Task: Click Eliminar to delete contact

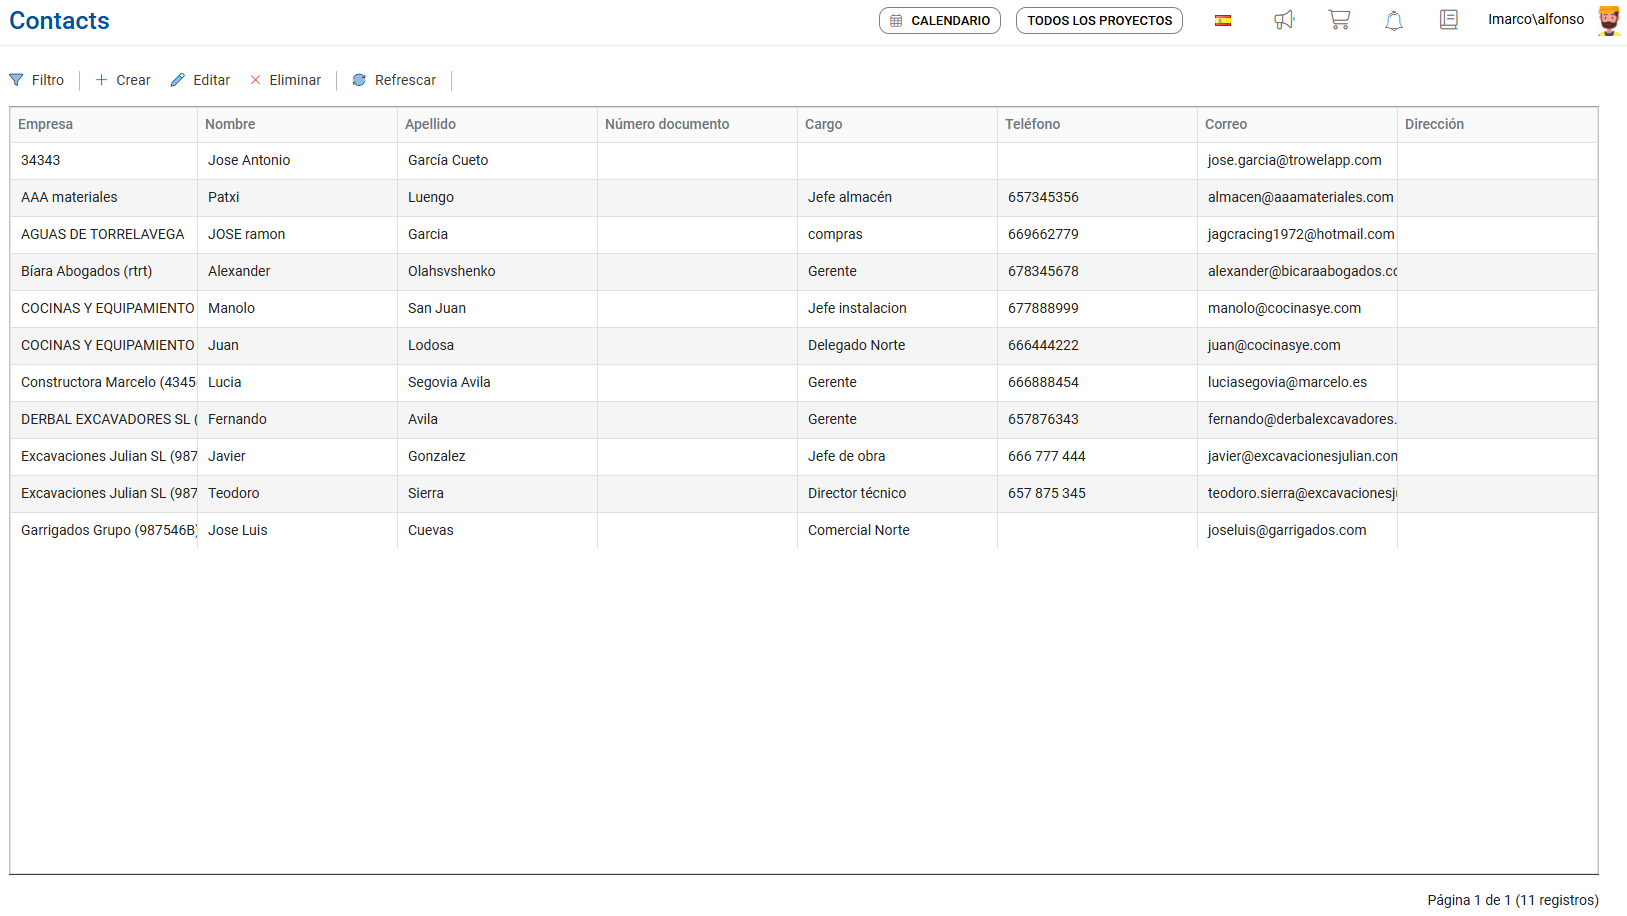Action: 285,80
